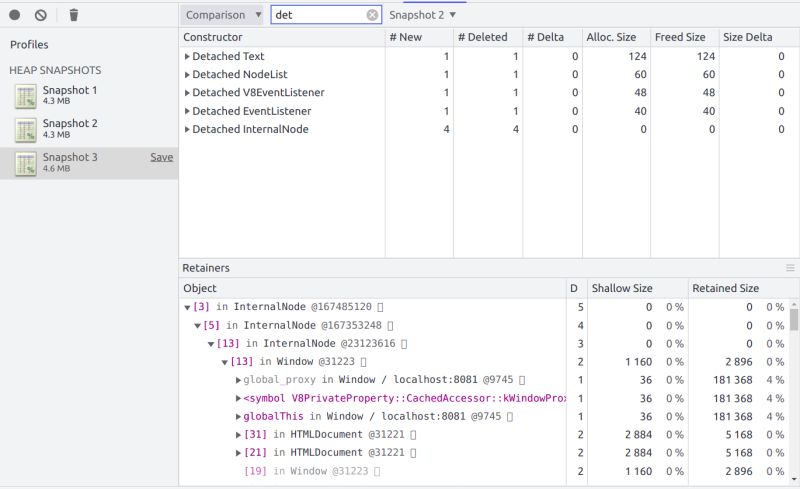Expand the Detached V8EventListener row
Viewport: 800px width, 489px height.
187,93
